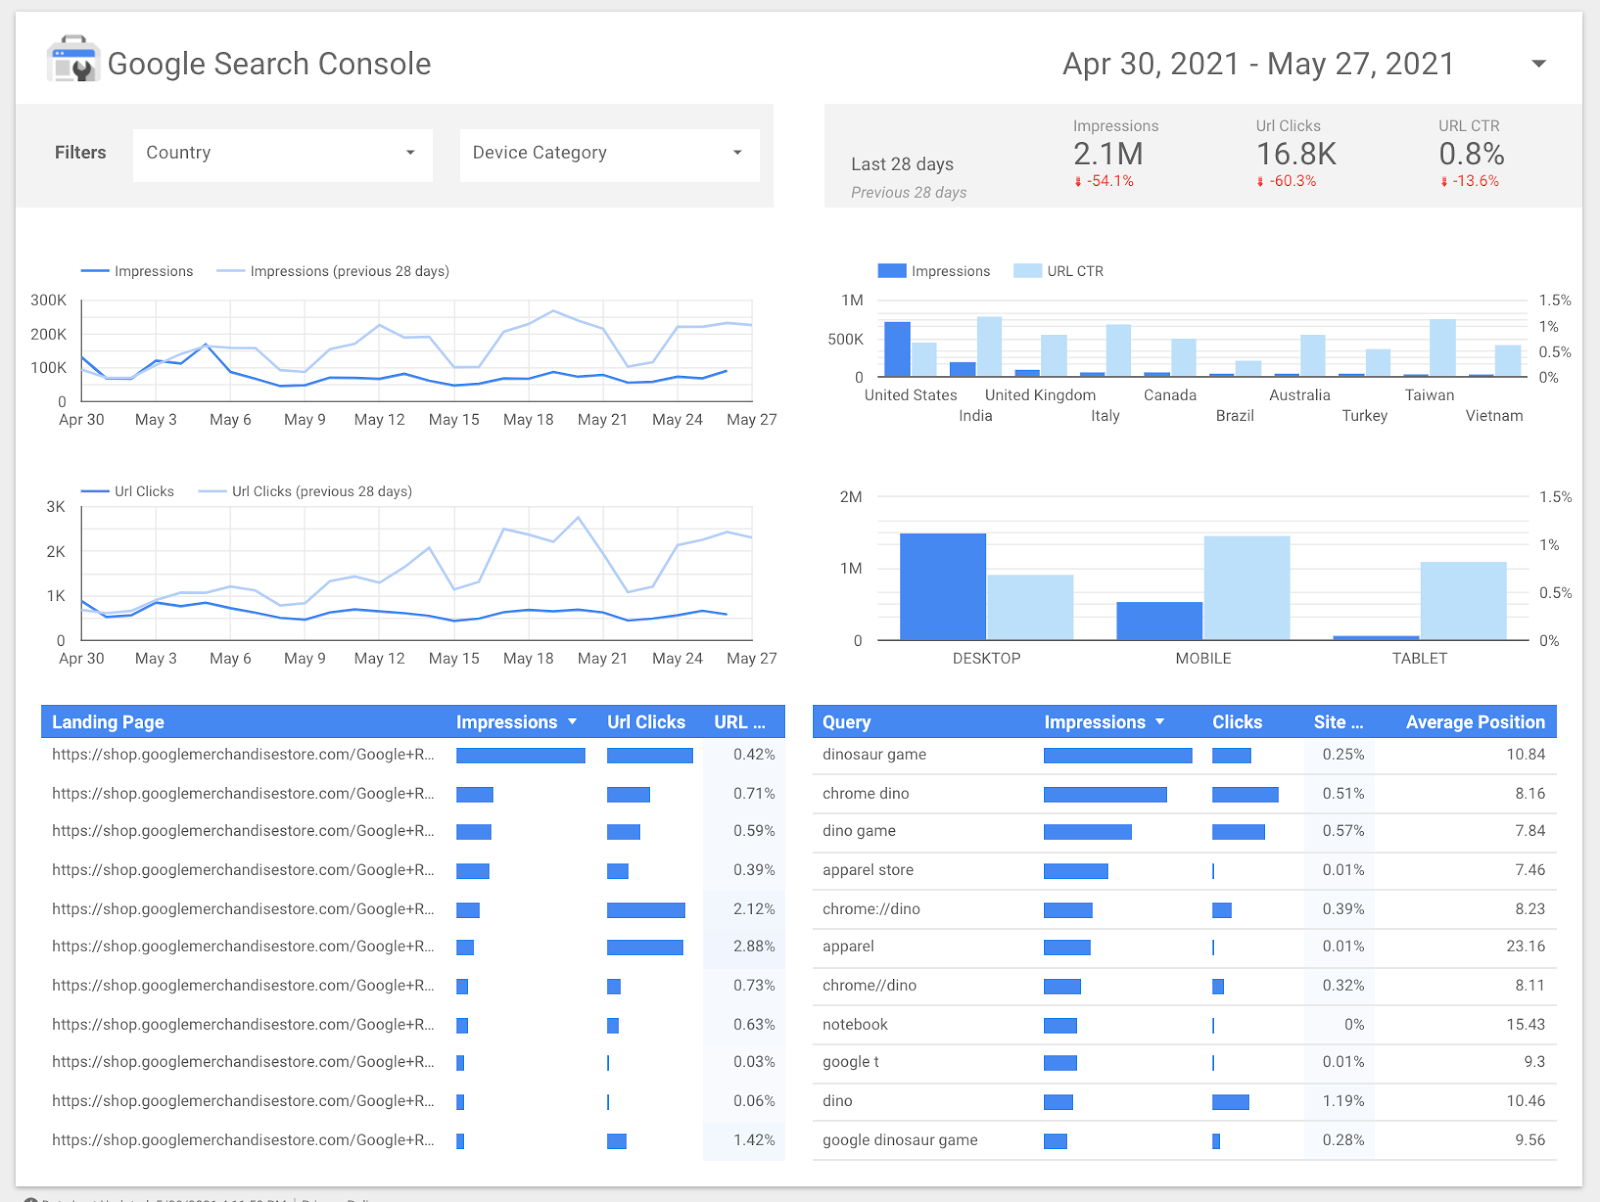Click the Landing Page column header
Screen dimensions: 1600x1202
pos(108,722)
